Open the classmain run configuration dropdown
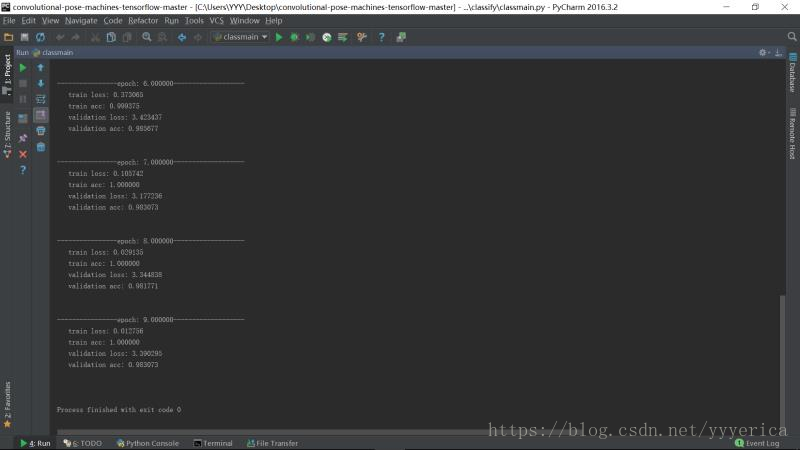This screenshot has width=800, height=450. click(240, 37)
